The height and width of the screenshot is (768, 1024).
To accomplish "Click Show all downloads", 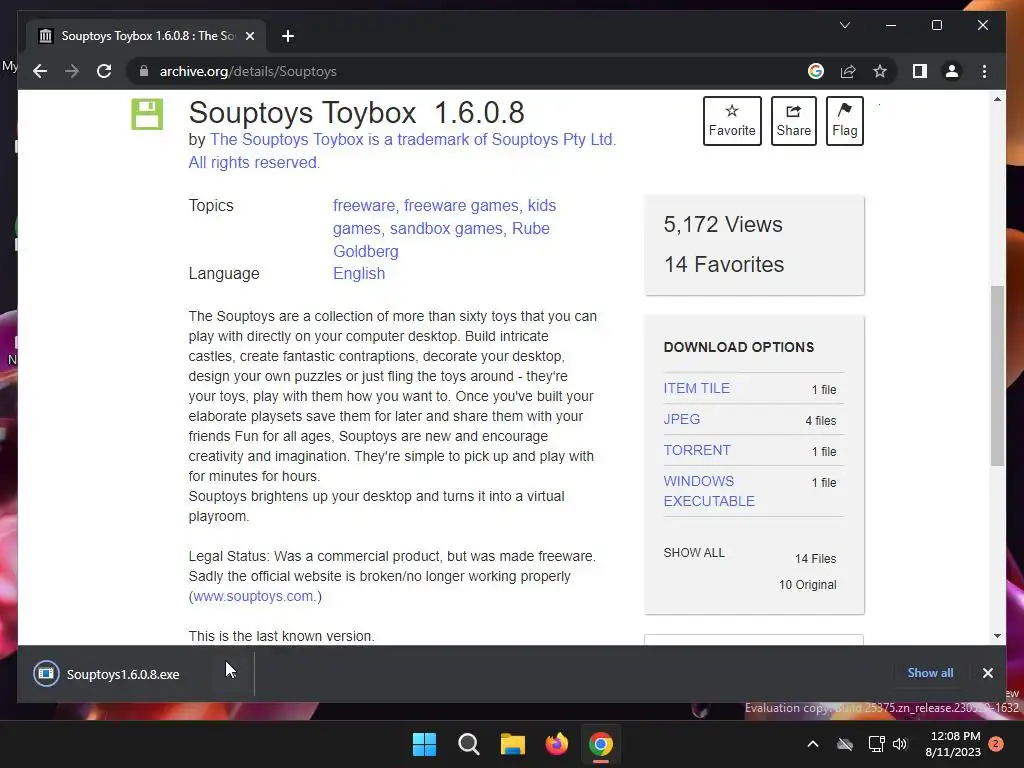I will pos(930,673).
